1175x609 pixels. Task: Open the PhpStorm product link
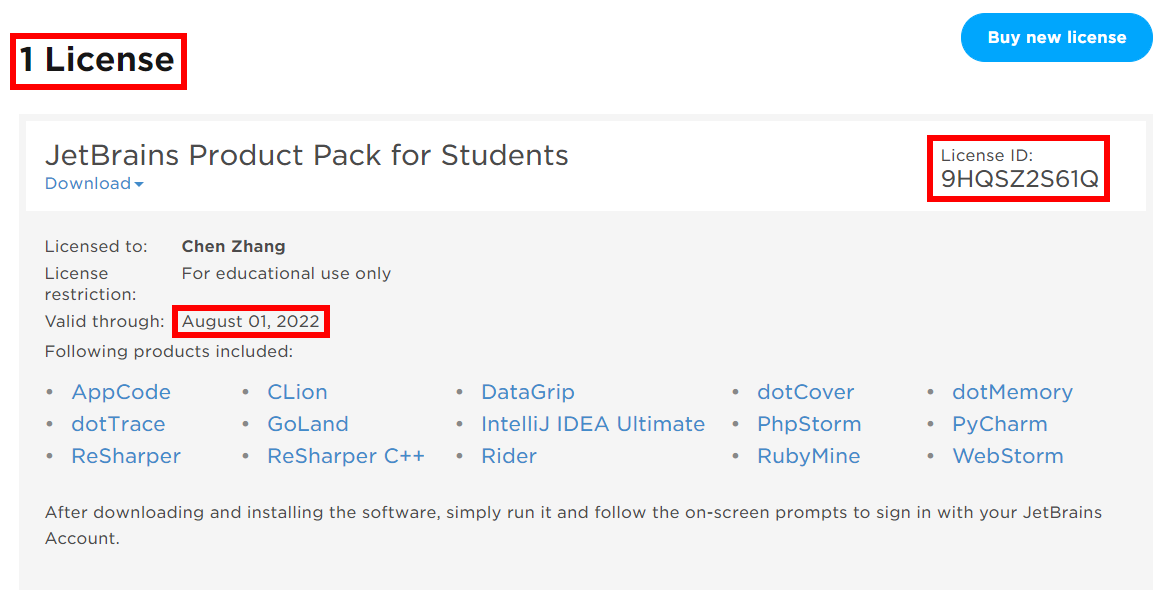coord(809,424)
